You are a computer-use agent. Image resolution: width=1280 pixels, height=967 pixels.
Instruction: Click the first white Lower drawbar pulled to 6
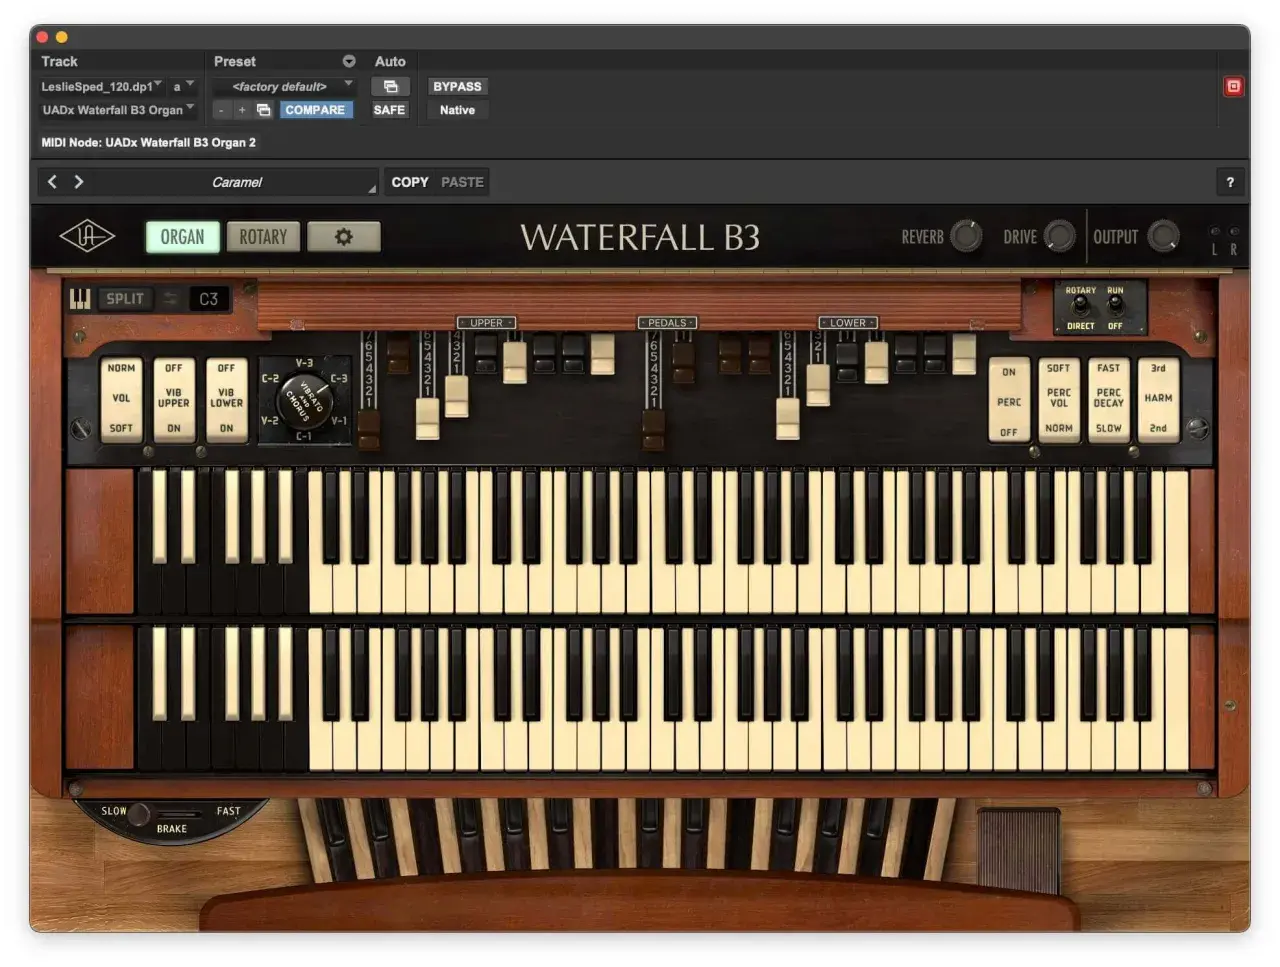[x=788, y=418]
